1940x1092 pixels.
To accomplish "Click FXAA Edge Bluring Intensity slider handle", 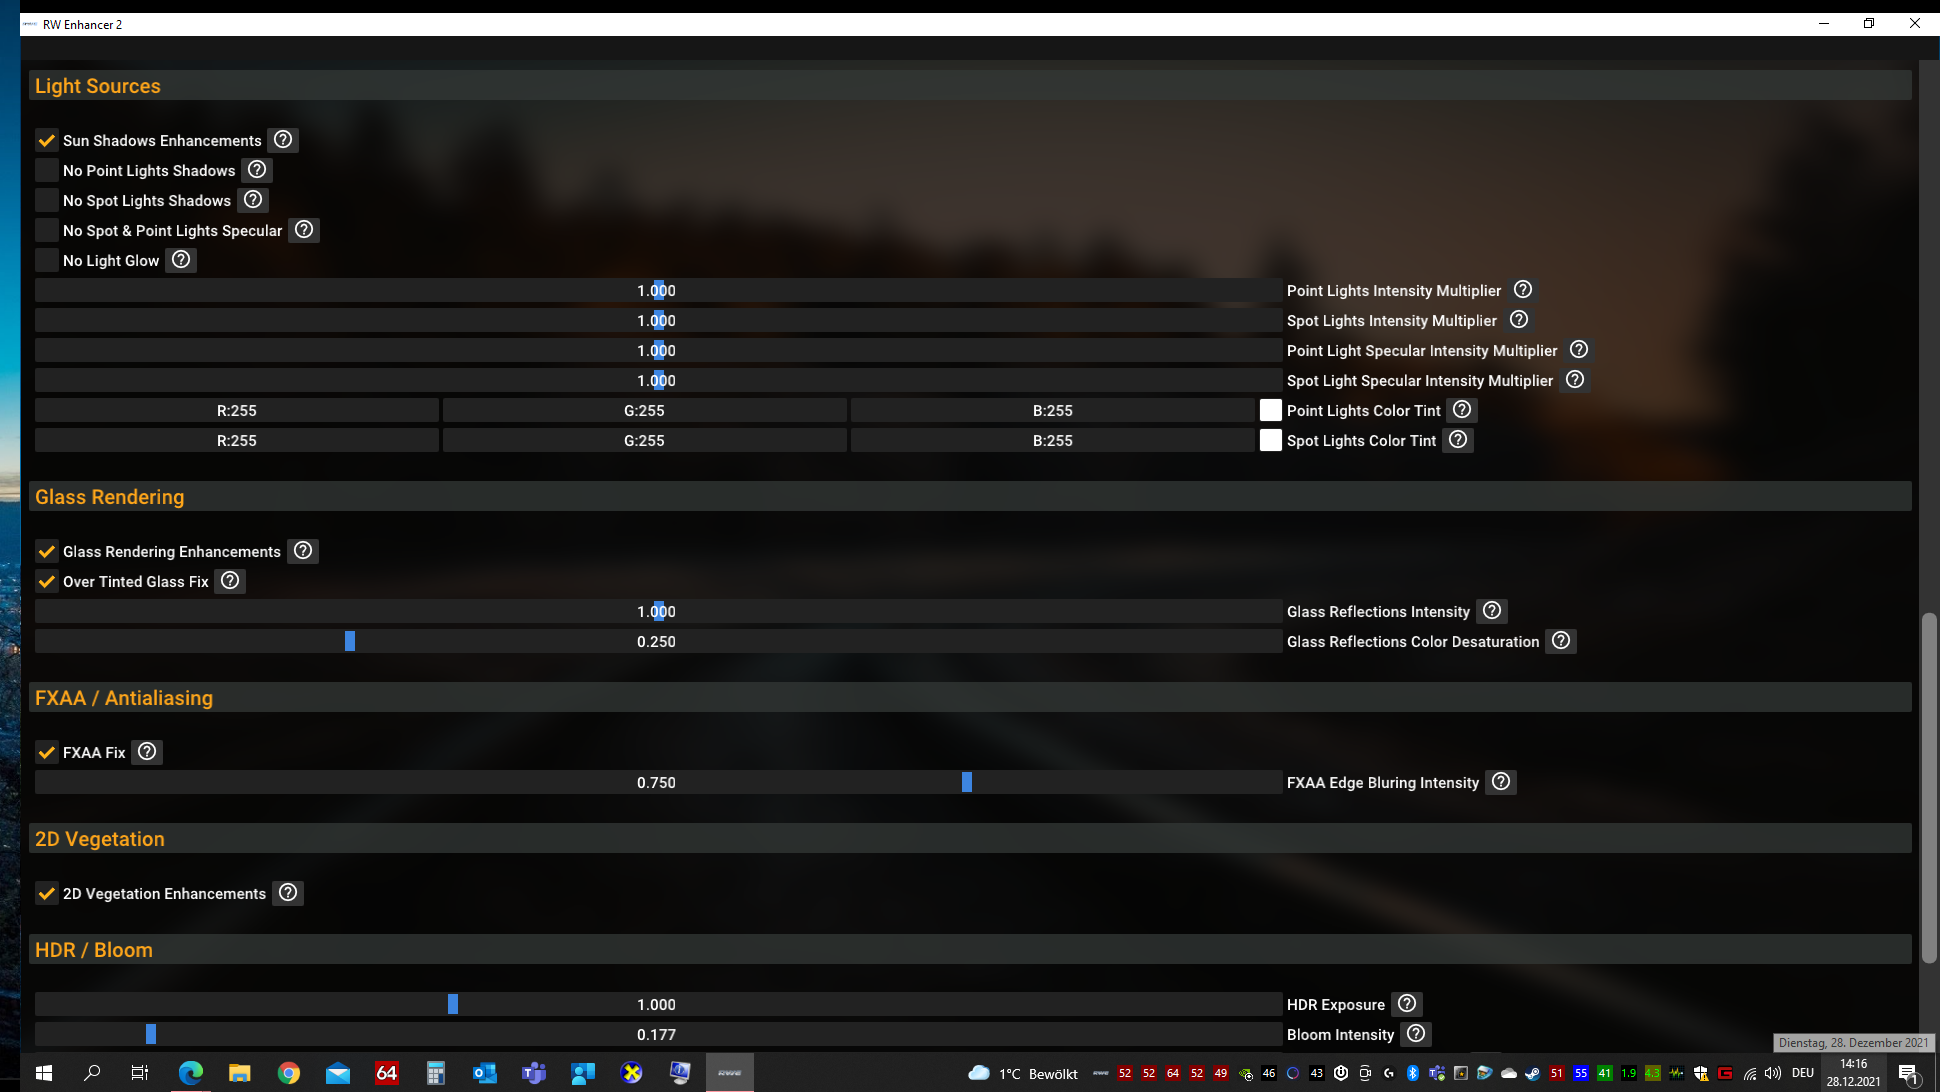I will coord(967,782).
